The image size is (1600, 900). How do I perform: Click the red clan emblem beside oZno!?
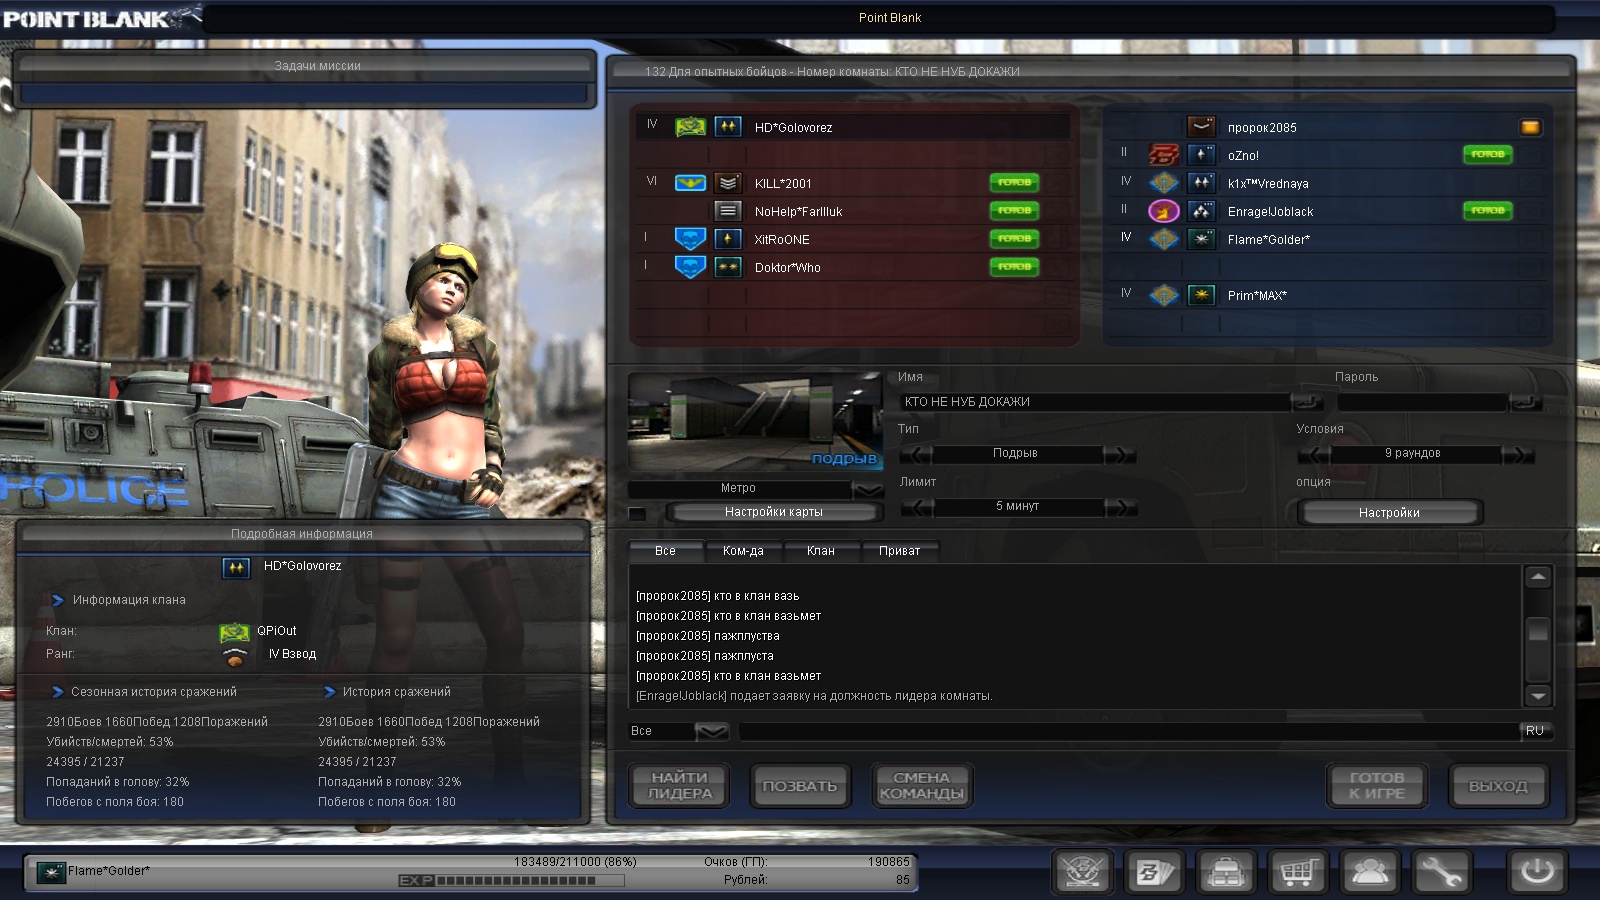point(1164,155)
